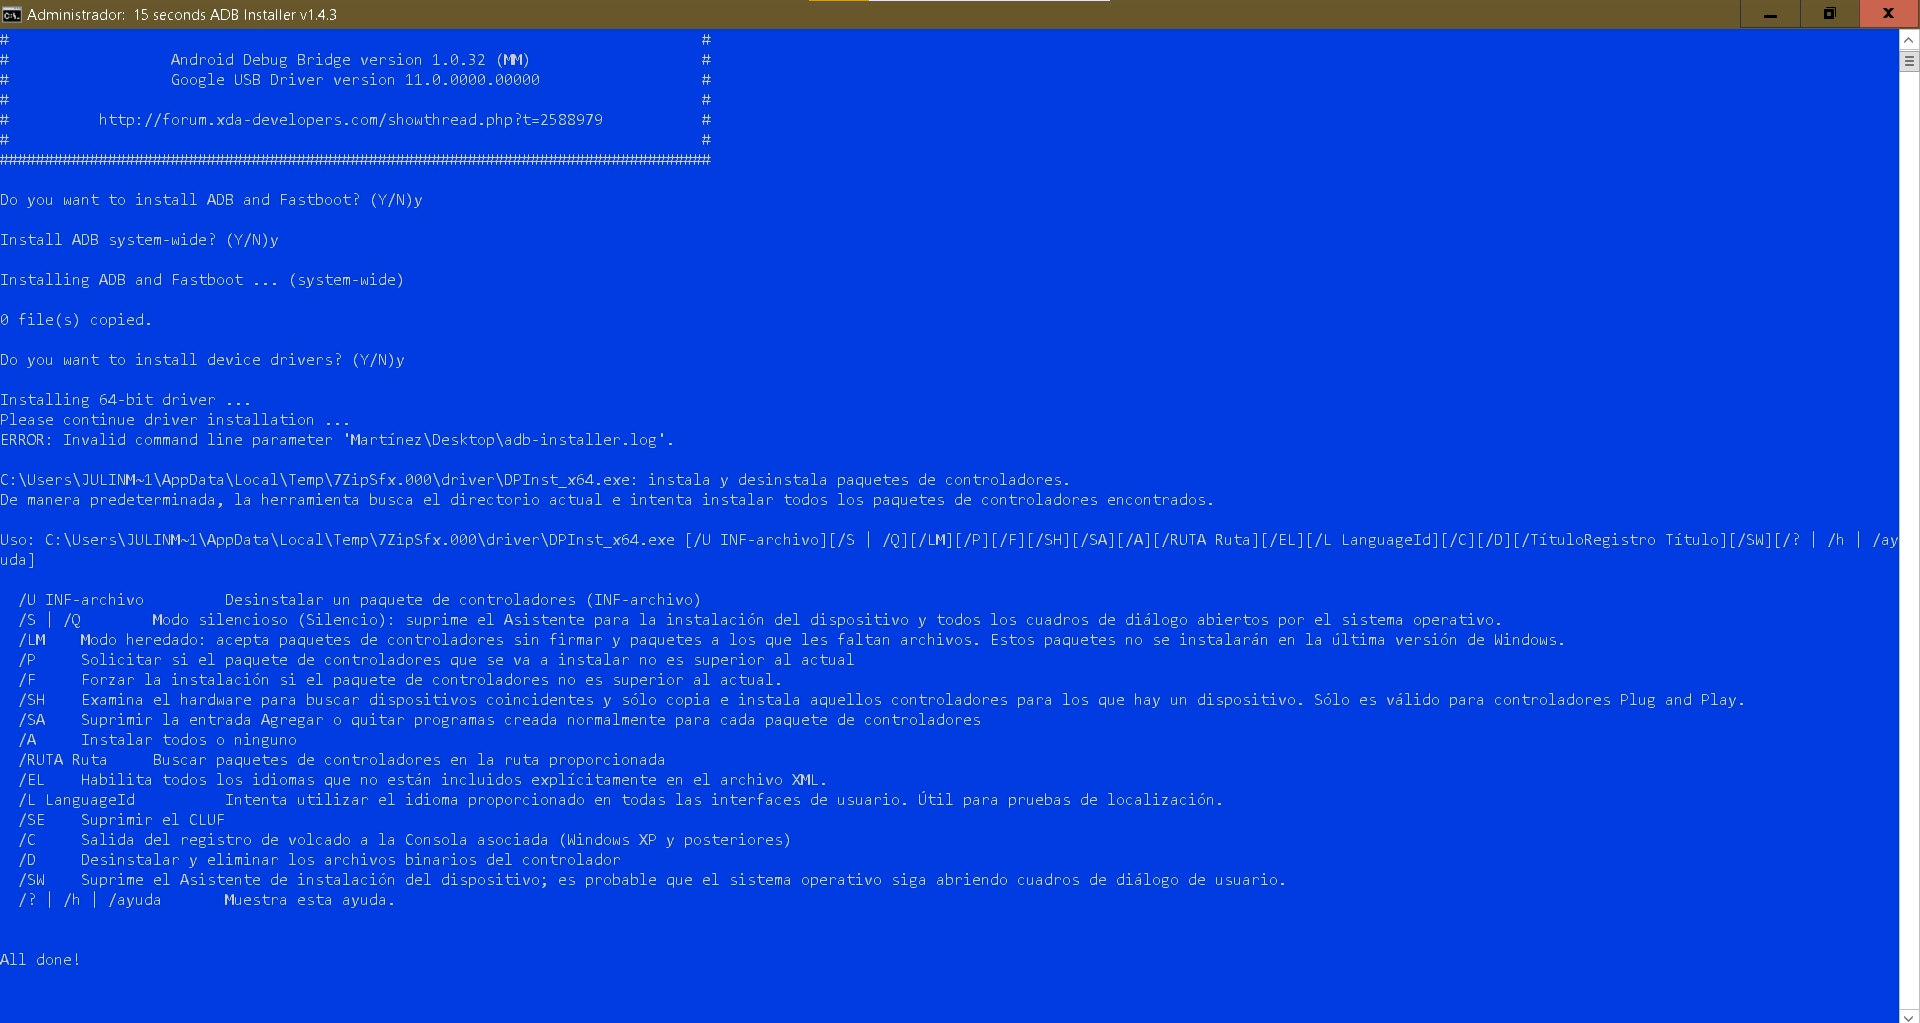Click the 'Do you want to install device drivers?' line
The image size is (1920, 1023).
pos(202,360)
